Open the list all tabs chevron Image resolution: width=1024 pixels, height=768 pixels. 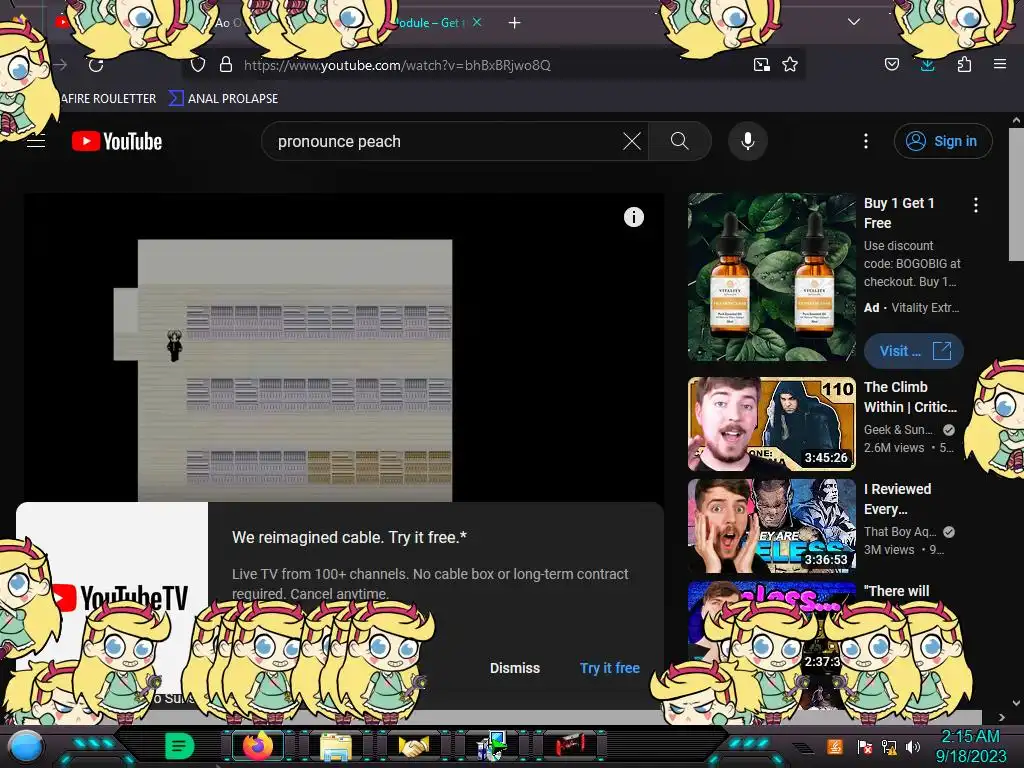coord(854,22)
